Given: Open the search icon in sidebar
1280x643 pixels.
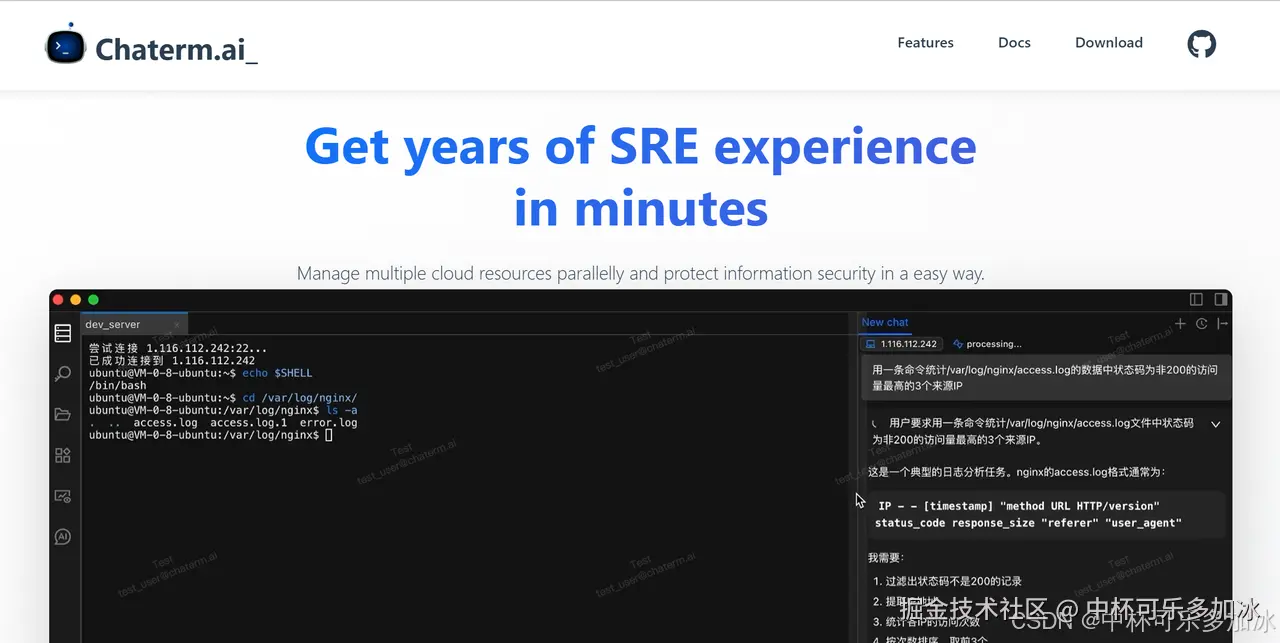Looking at the screenshot, I should point(63,374).
